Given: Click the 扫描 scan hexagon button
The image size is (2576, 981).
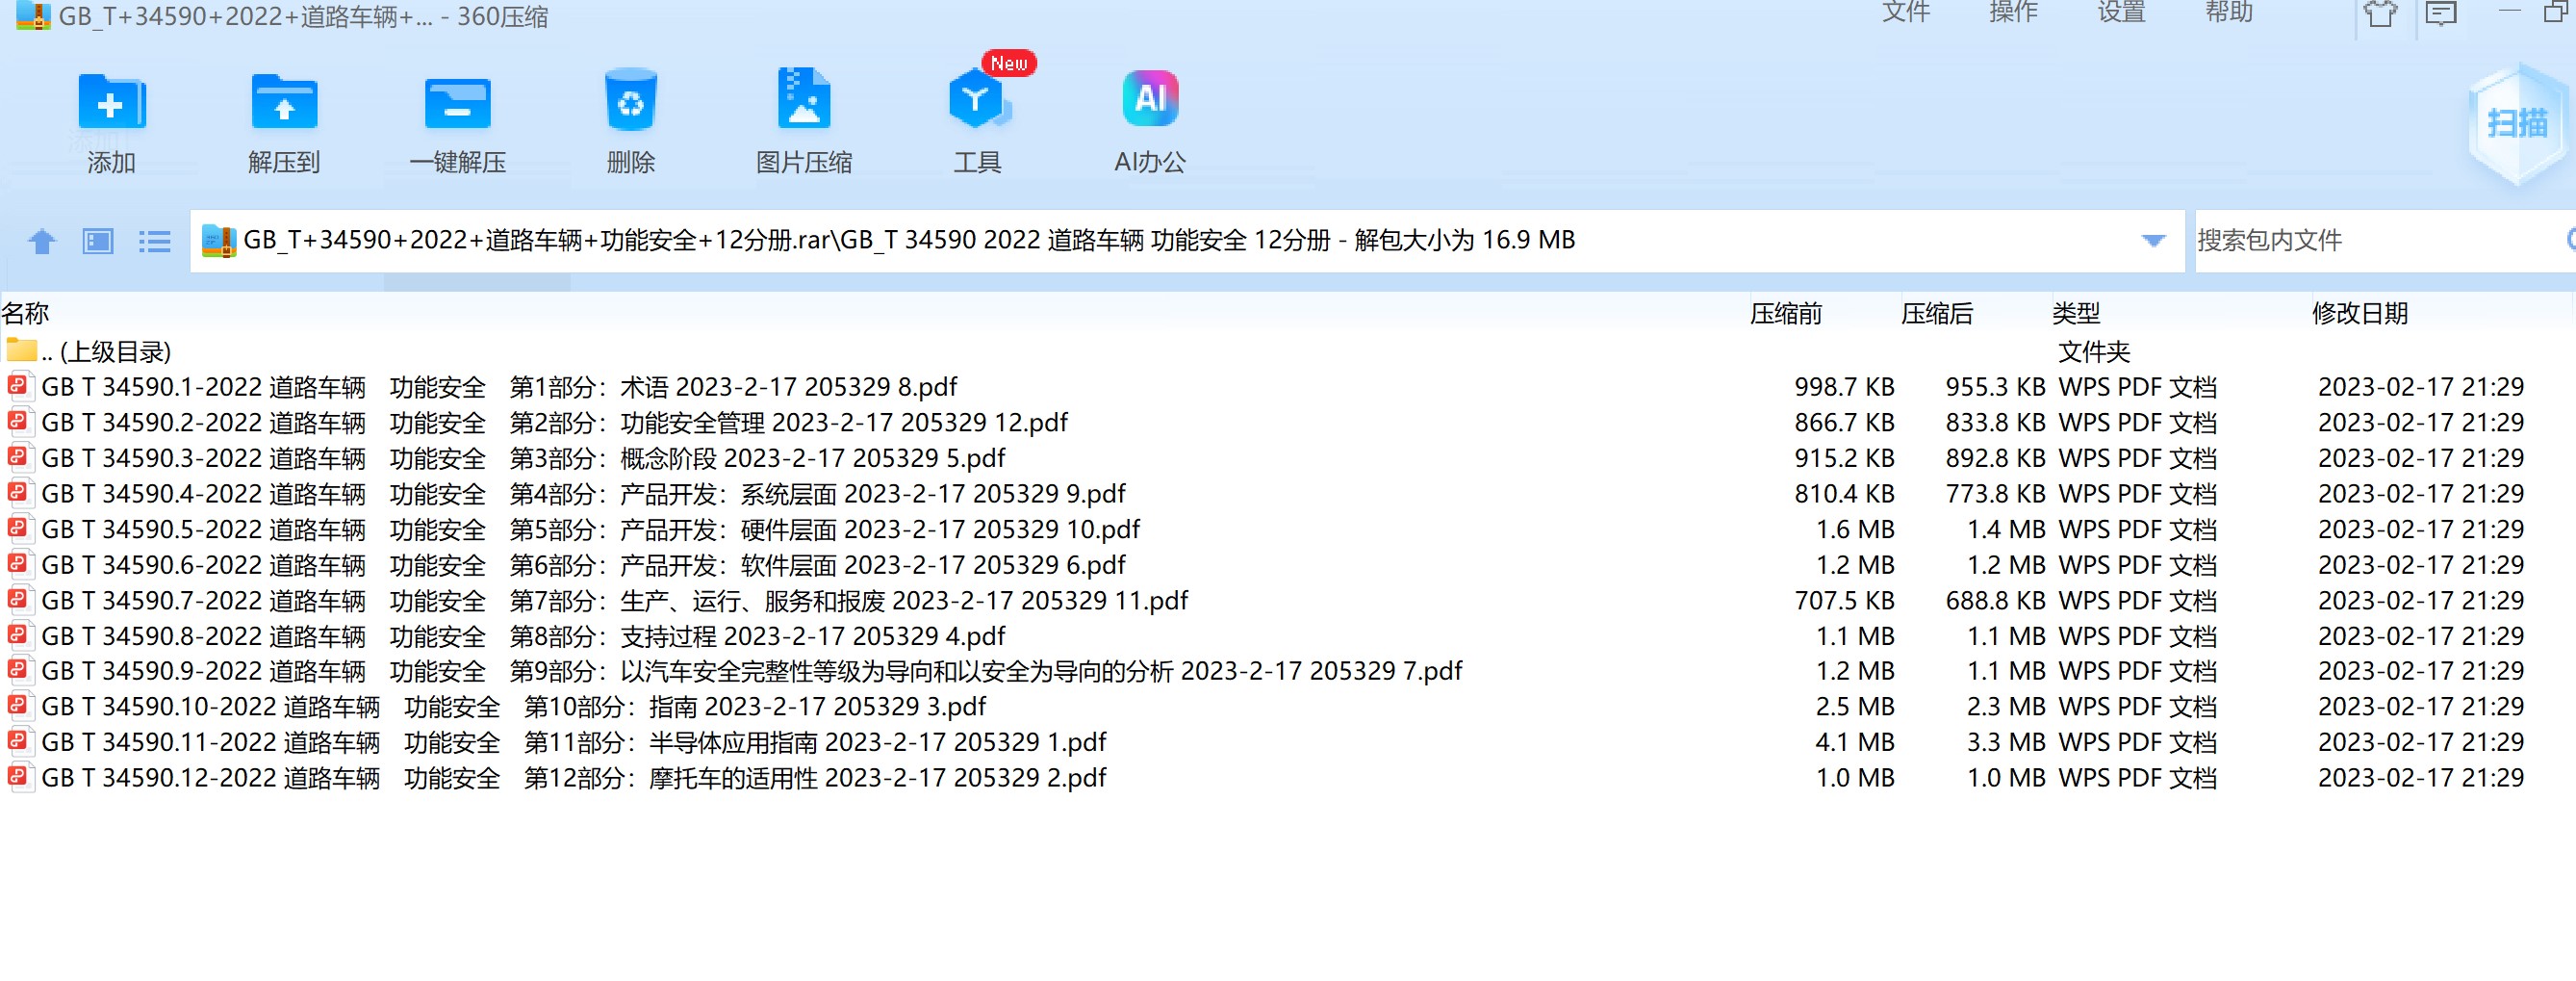Looking at the screenshot, I should [2516, 124].
